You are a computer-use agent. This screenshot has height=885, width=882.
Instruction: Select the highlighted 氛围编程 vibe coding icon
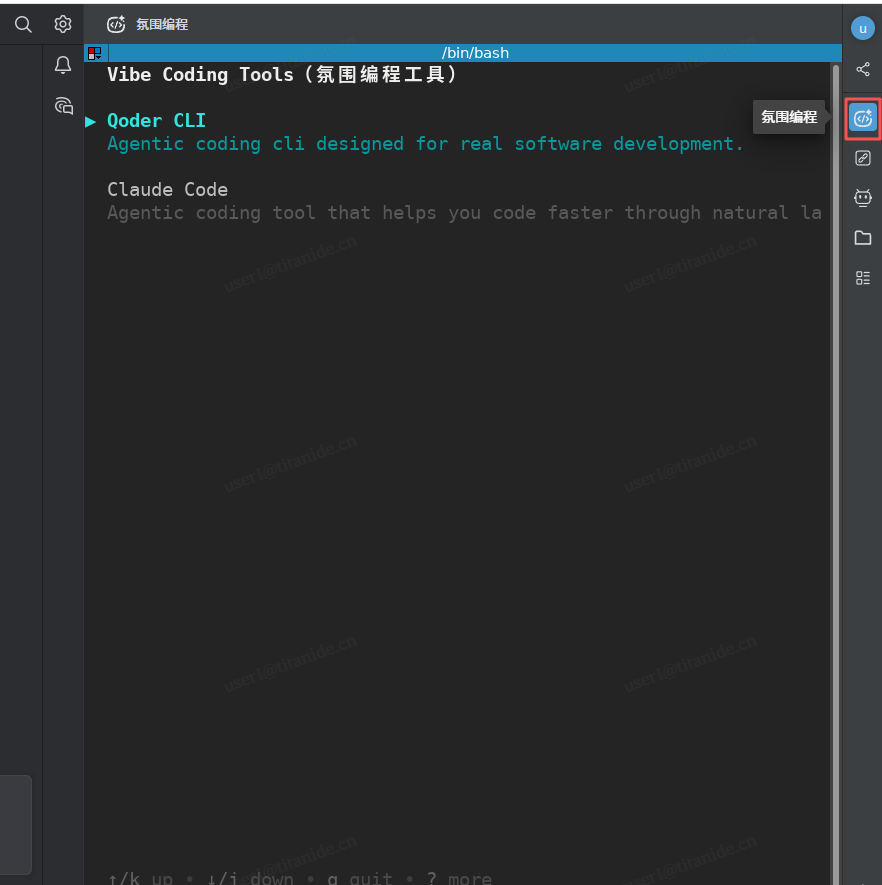(x=863, y=119)
